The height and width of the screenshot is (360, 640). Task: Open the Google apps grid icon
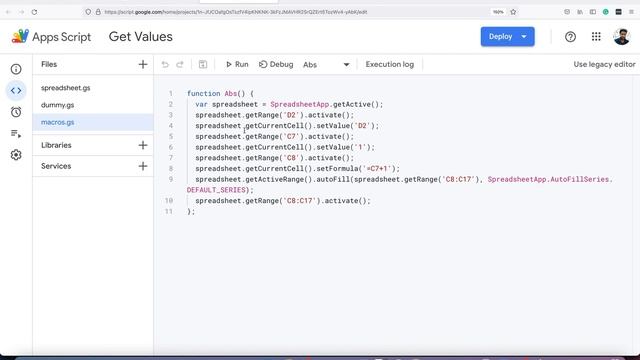point(596,37)
